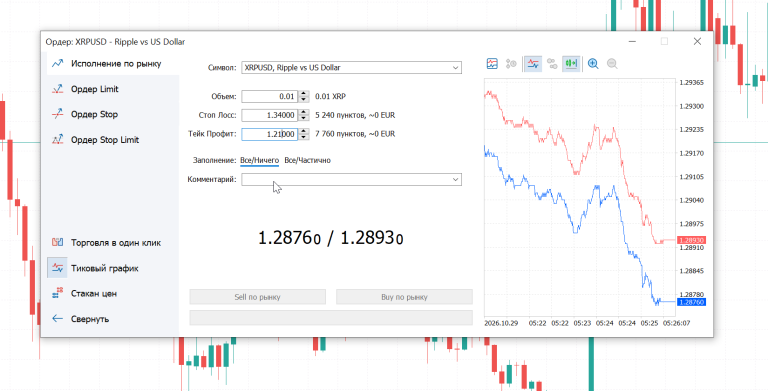Click greyed connected-nodes toolbar icon
This screenshot has height=391, width=768.
(x=552, y=64)
